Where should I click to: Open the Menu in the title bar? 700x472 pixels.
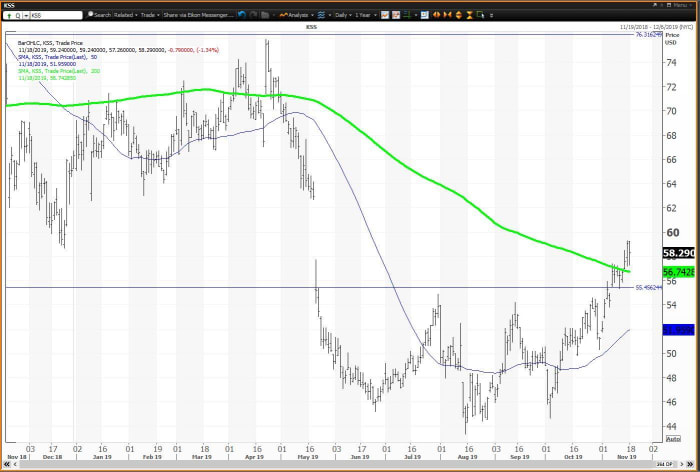coord(682,4)
